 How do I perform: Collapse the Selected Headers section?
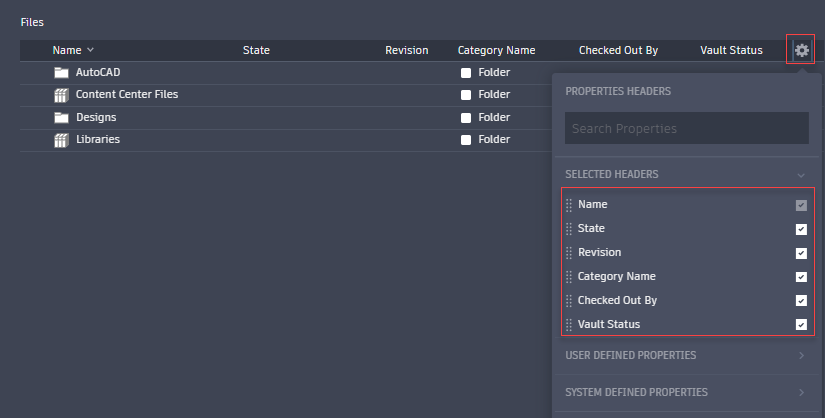(x=801, y=175)
